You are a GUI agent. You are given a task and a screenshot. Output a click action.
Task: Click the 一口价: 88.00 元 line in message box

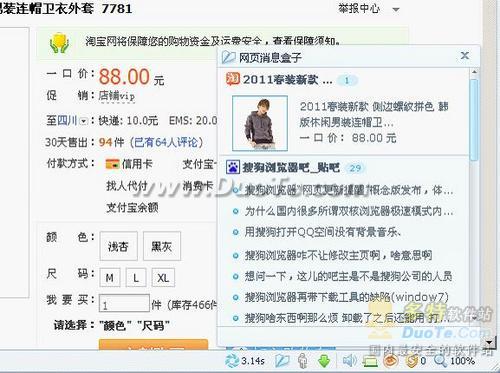(348, 137)
